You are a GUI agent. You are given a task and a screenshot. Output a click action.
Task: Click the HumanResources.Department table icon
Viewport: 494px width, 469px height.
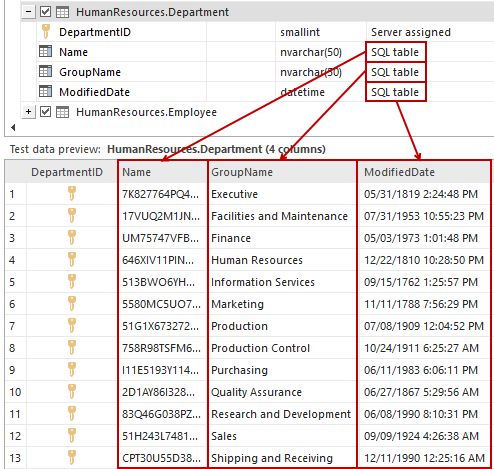pos(62,12)
